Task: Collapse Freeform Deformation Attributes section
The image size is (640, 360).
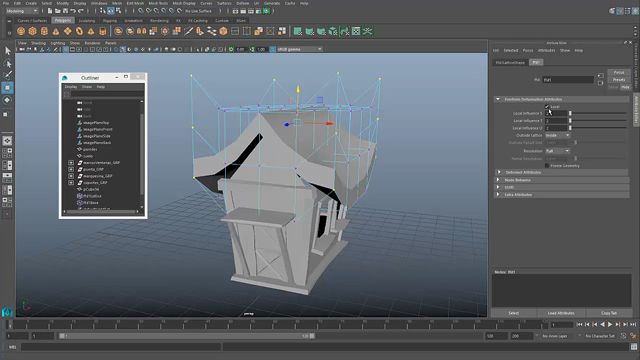Action: tap(498, 99)
